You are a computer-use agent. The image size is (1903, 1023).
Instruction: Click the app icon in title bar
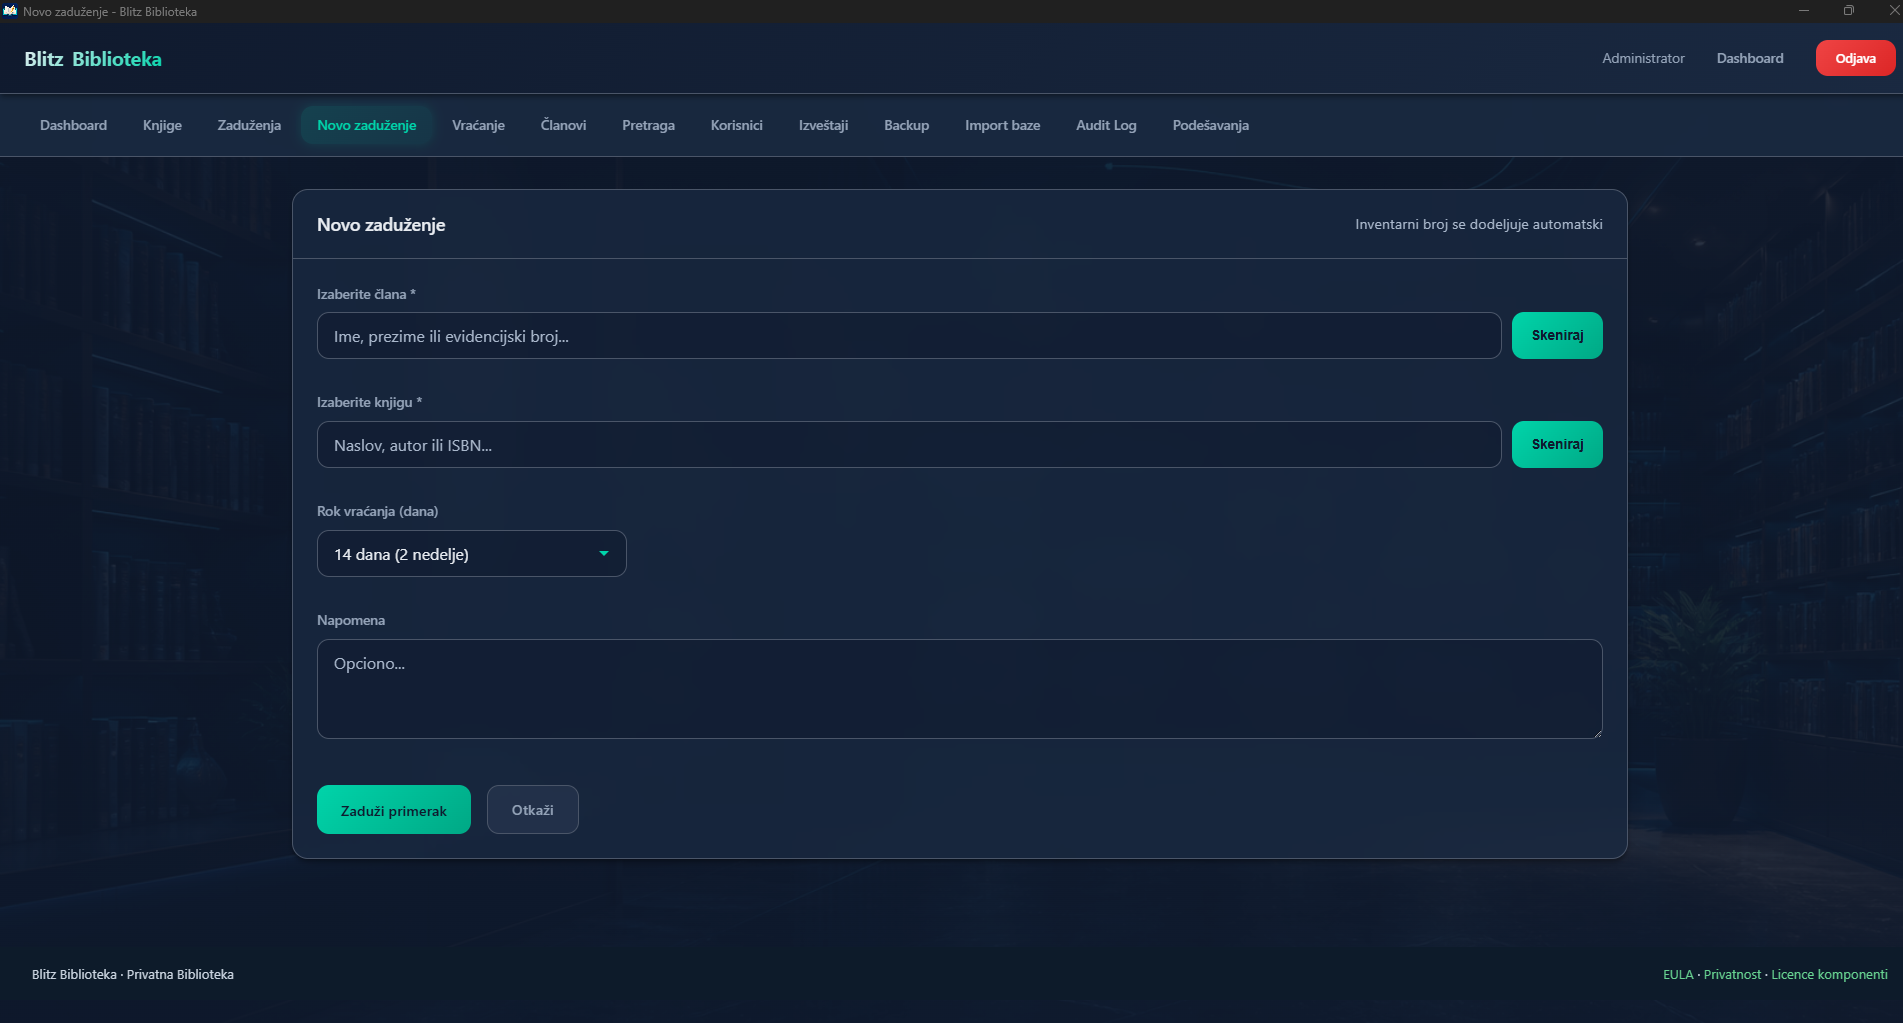[x=10, y=11]
